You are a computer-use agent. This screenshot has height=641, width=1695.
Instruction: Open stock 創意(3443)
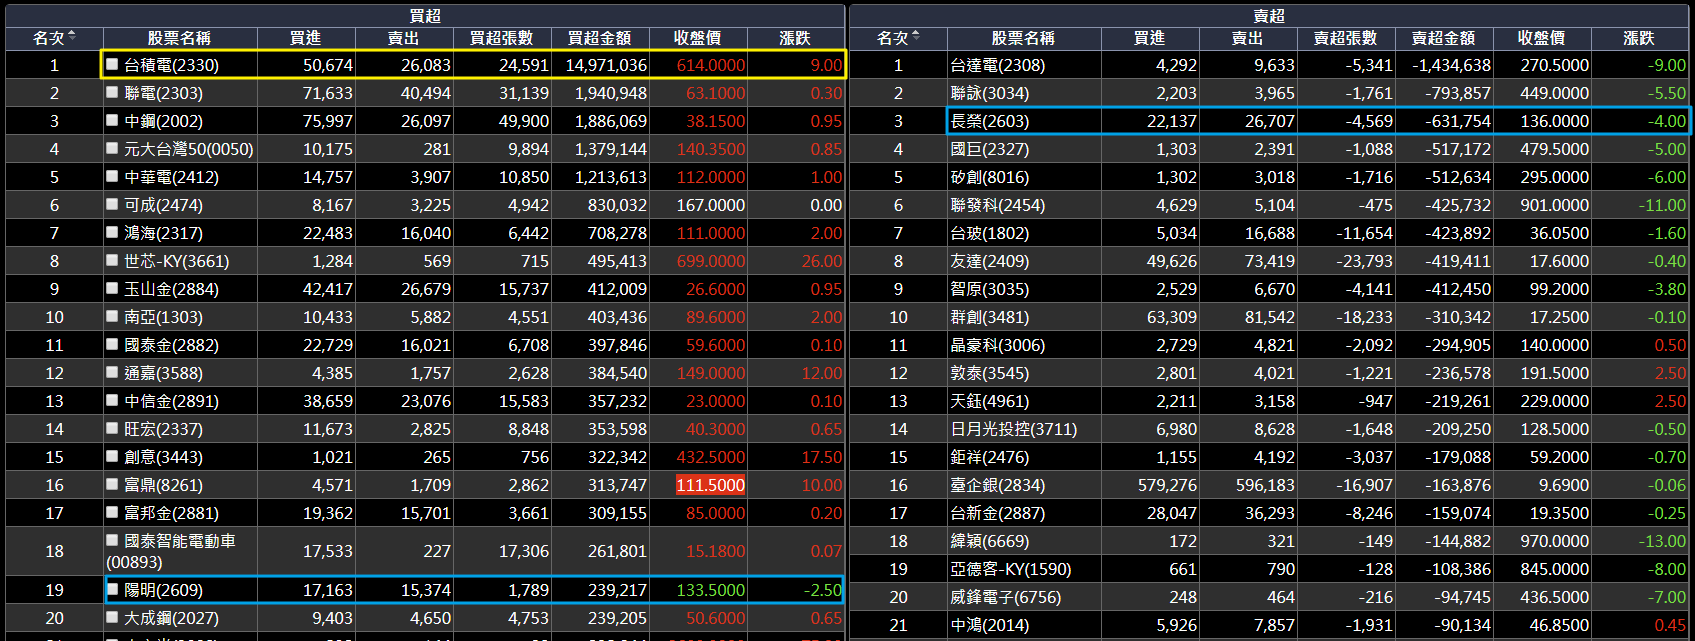[163, 457]
